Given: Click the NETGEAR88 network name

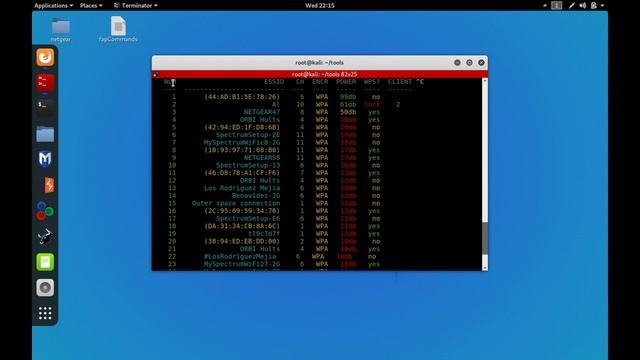Looking at the screenshot, I should click(x=262, y=158).
